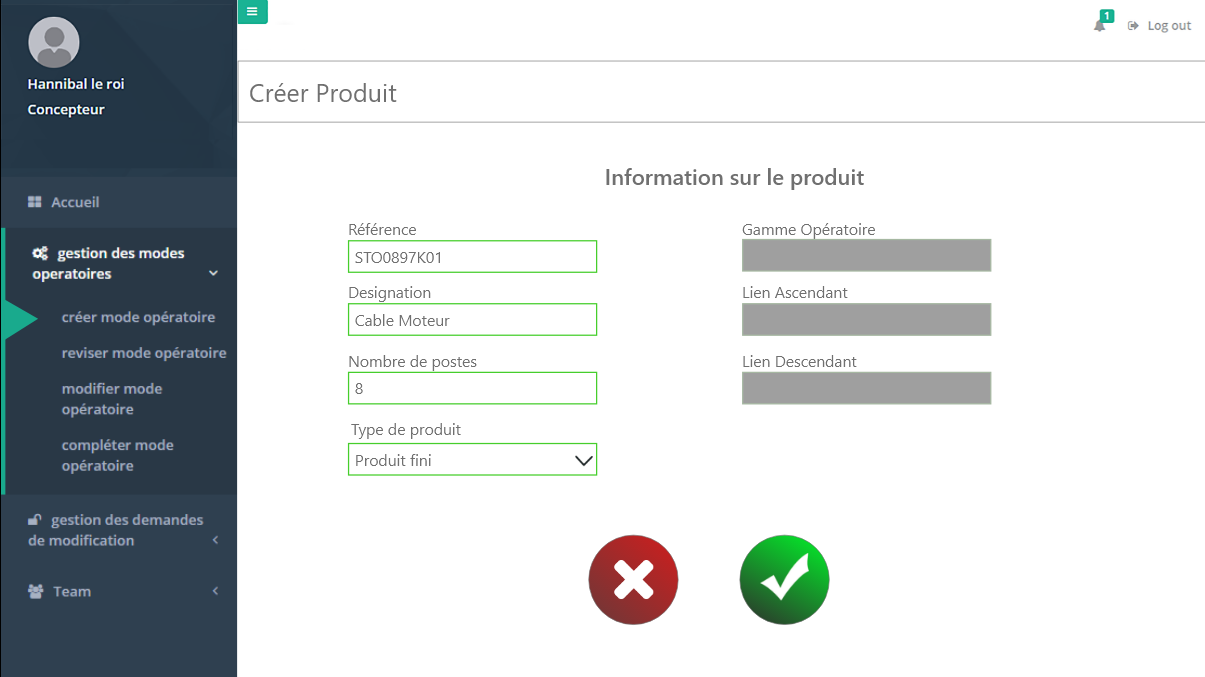Click the Référence input field
The height and width of the screenshot is (677, 1205).
point(472,257)
